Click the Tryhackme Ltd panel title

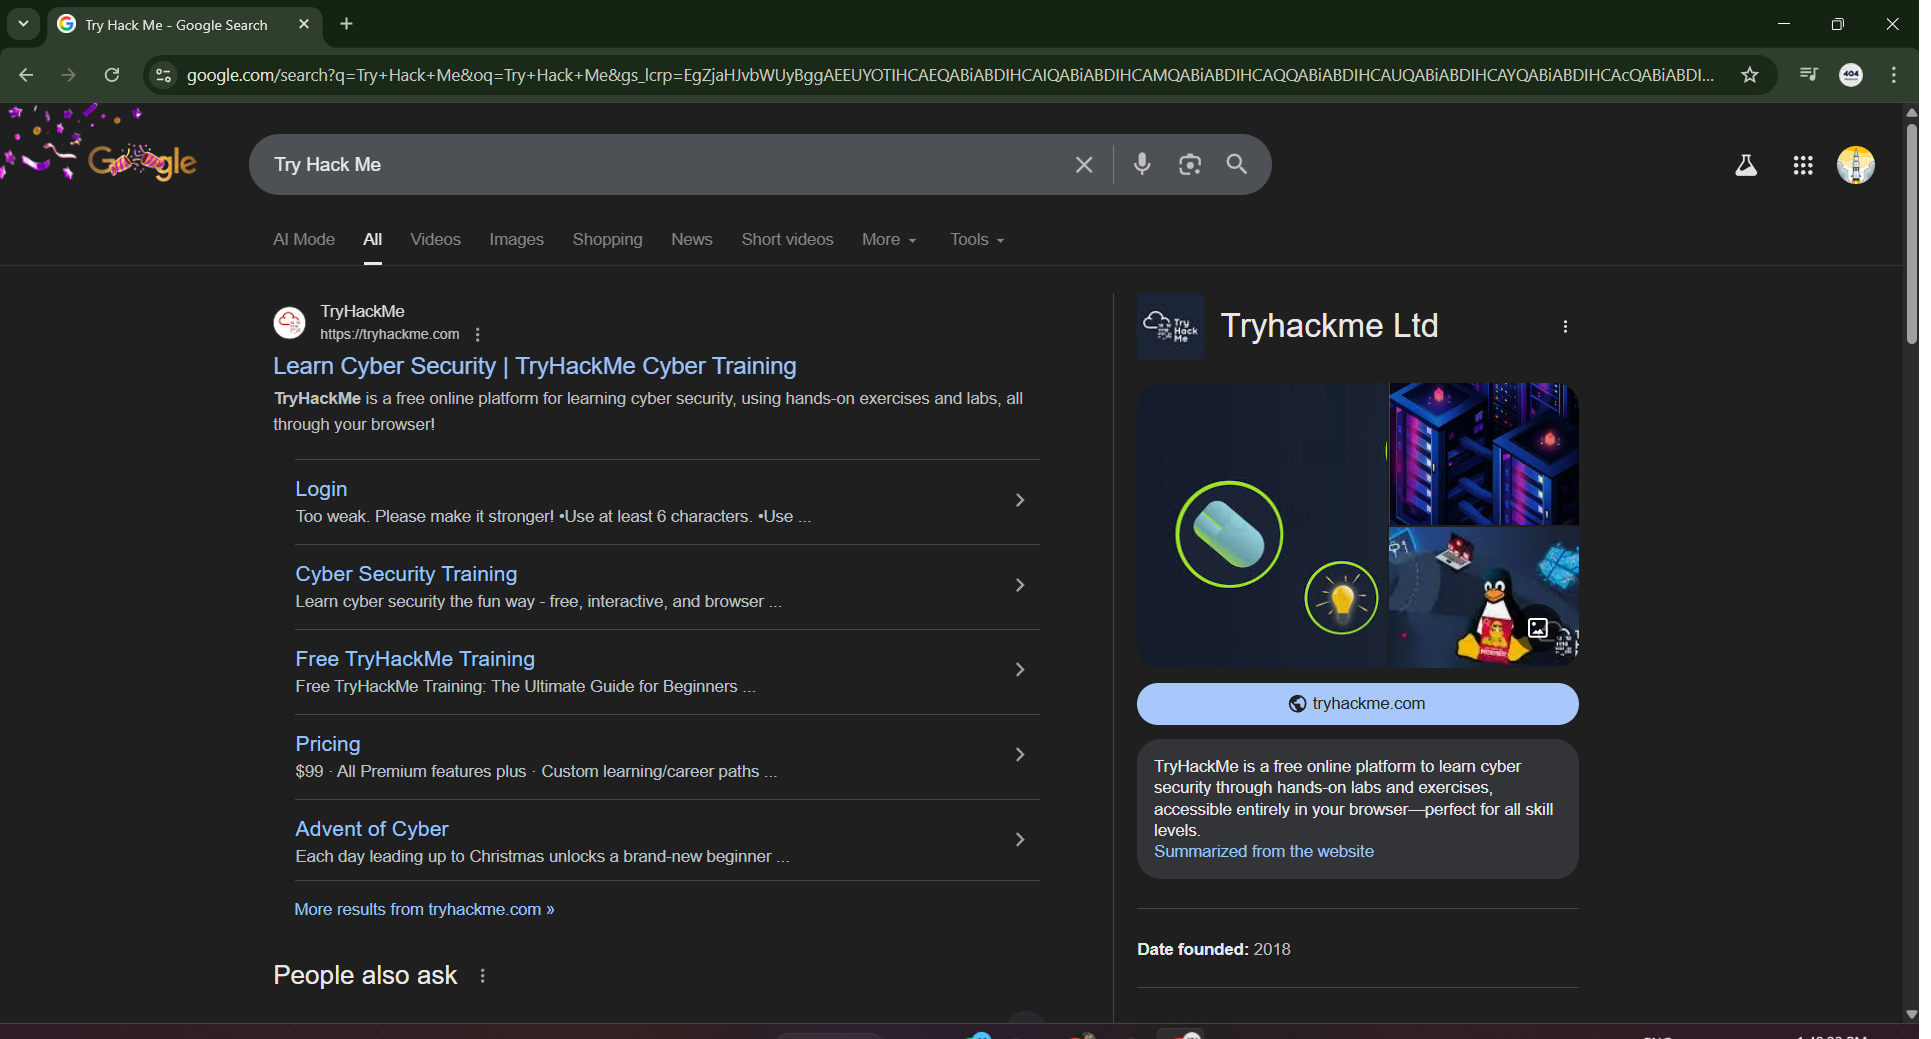coord(1329,326)
